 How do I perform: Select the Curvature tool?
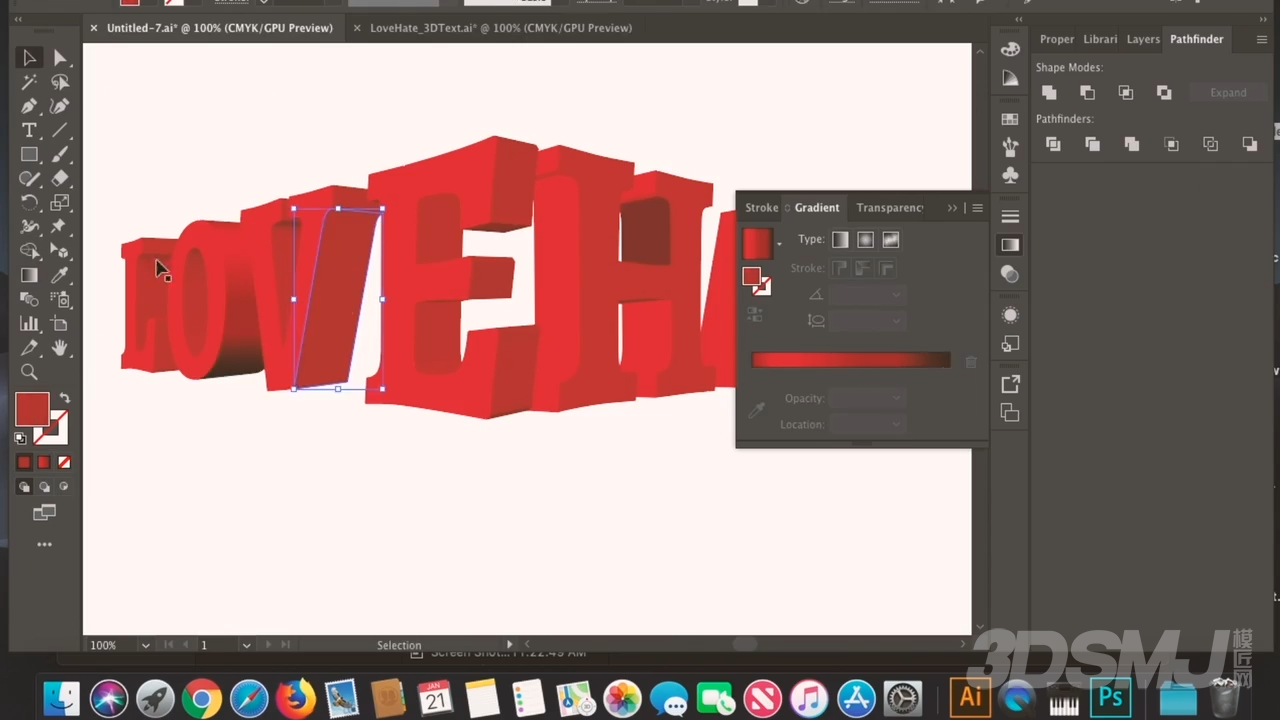click(x=60, y=106)
